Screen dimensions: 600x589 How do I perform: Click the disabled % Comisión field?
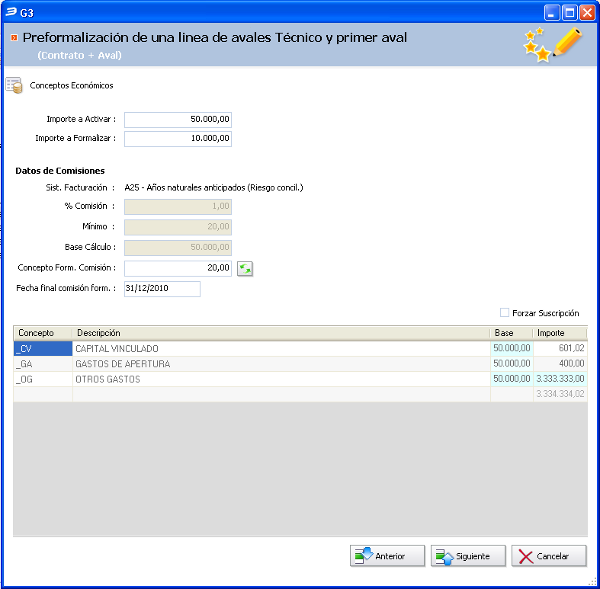(178, 207)
